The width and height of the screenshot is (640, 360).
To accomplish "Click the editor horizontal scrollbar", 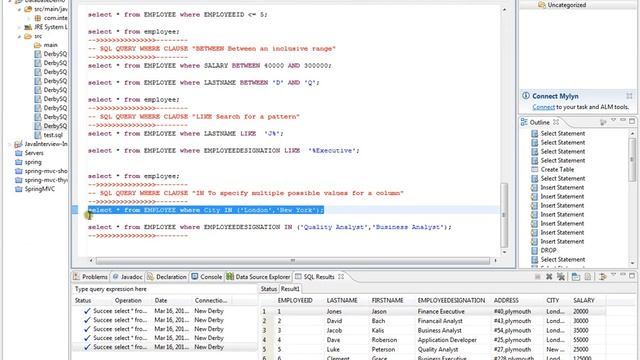I will [x=292, y=260].
